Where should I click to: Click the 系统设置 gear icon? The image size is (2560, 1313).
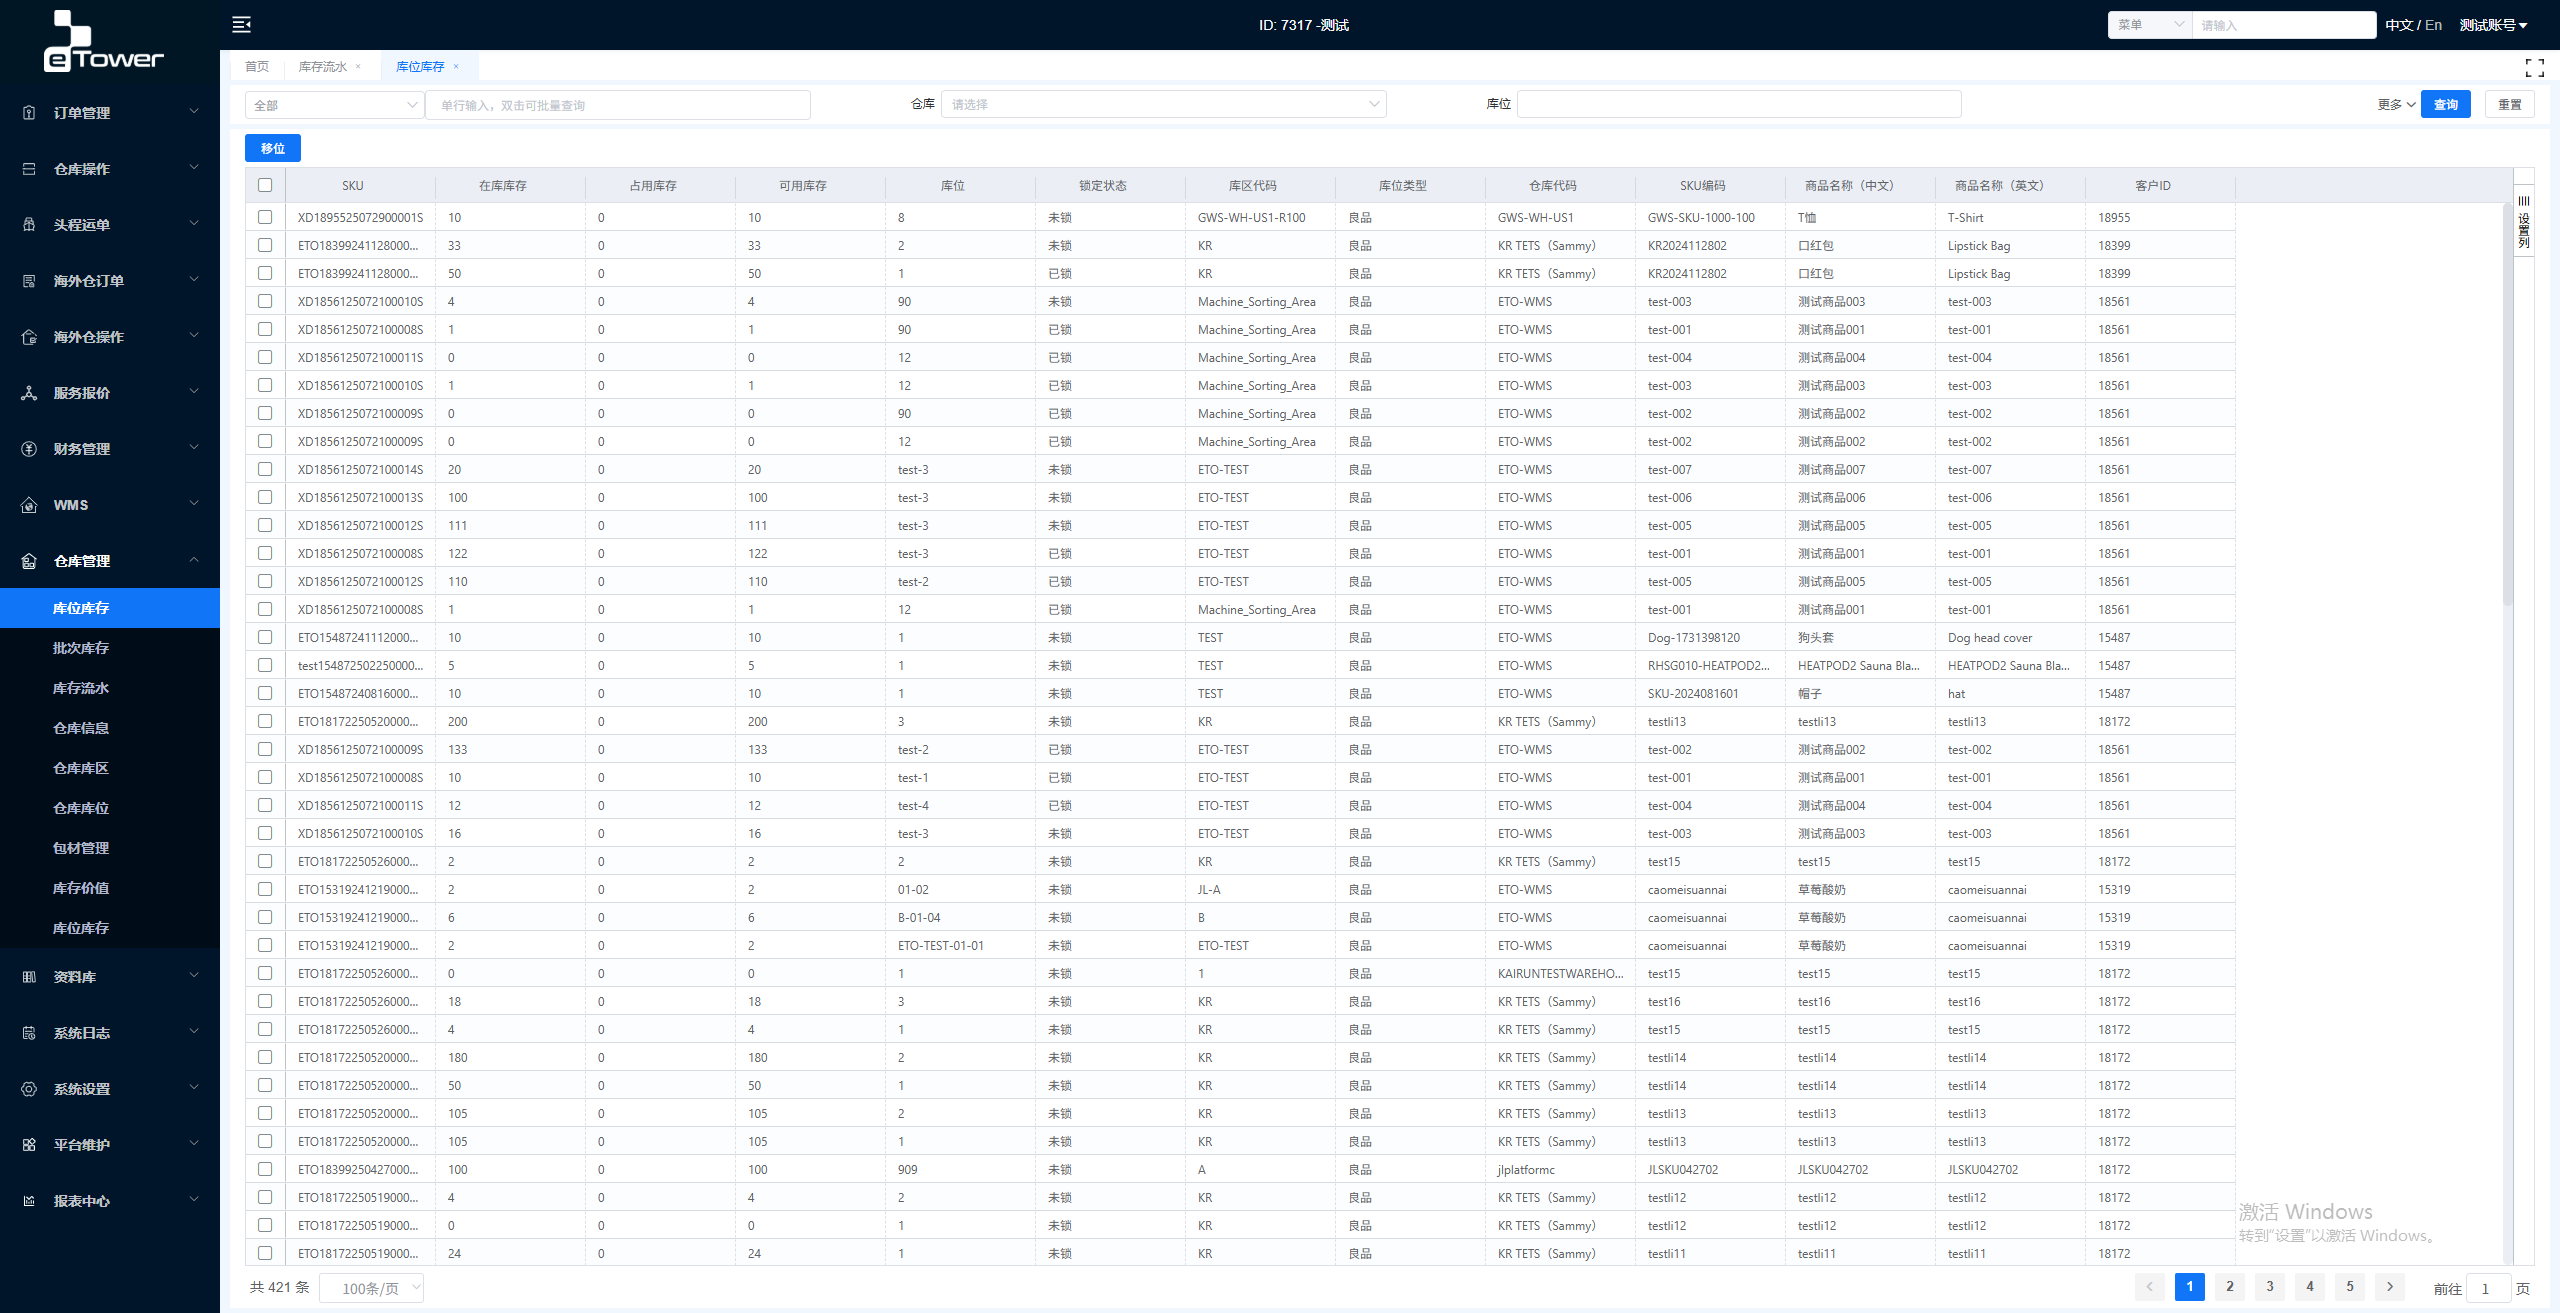29,1089
